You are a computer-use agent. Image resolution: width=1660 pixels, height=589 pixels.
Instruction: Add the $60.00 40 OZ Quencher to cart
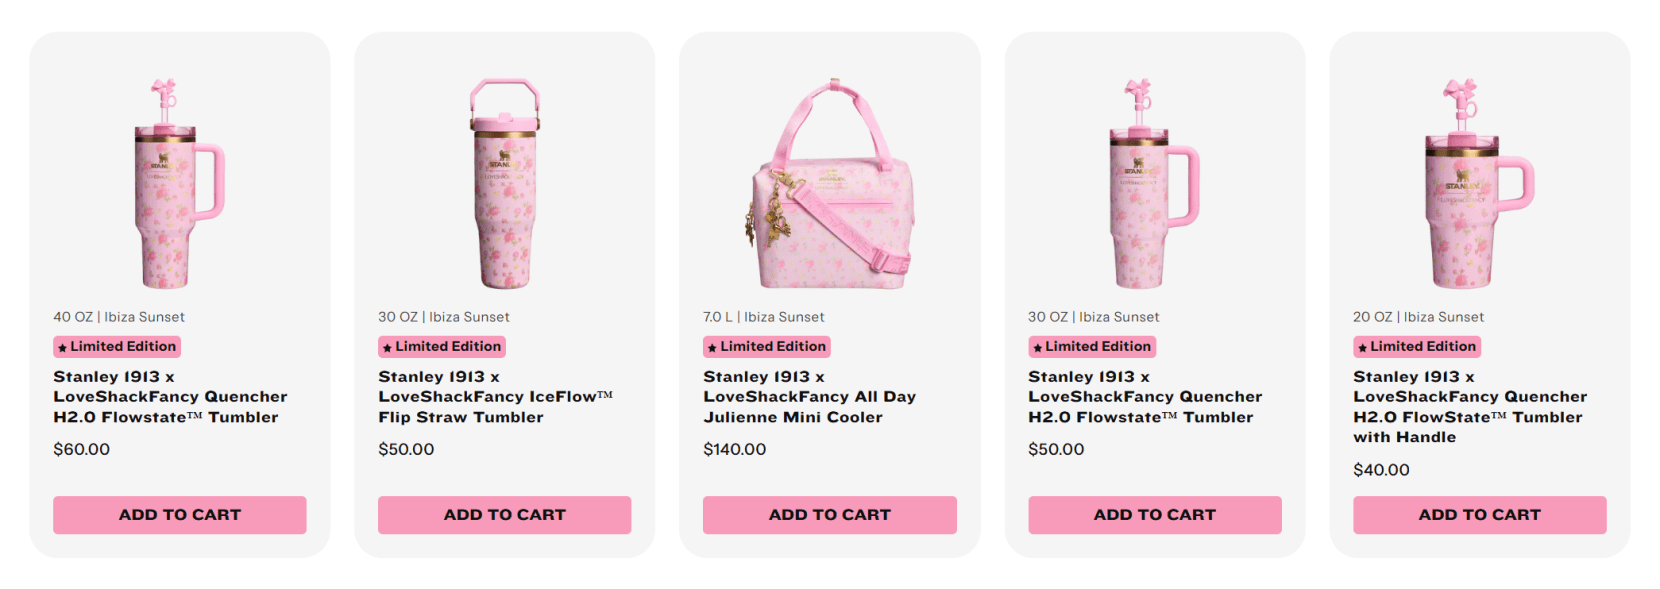pyautogui.click(x=180, y=515)
